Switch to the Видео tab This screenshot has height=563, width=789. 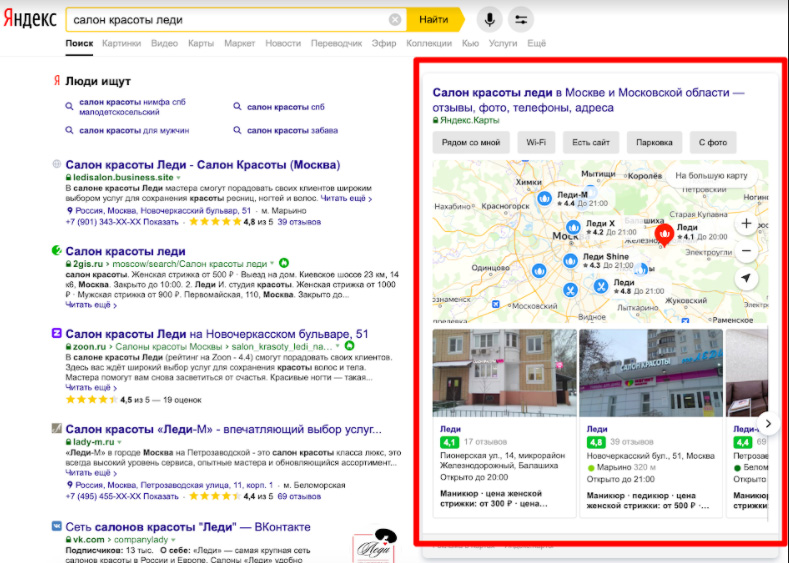click(165, 43)
